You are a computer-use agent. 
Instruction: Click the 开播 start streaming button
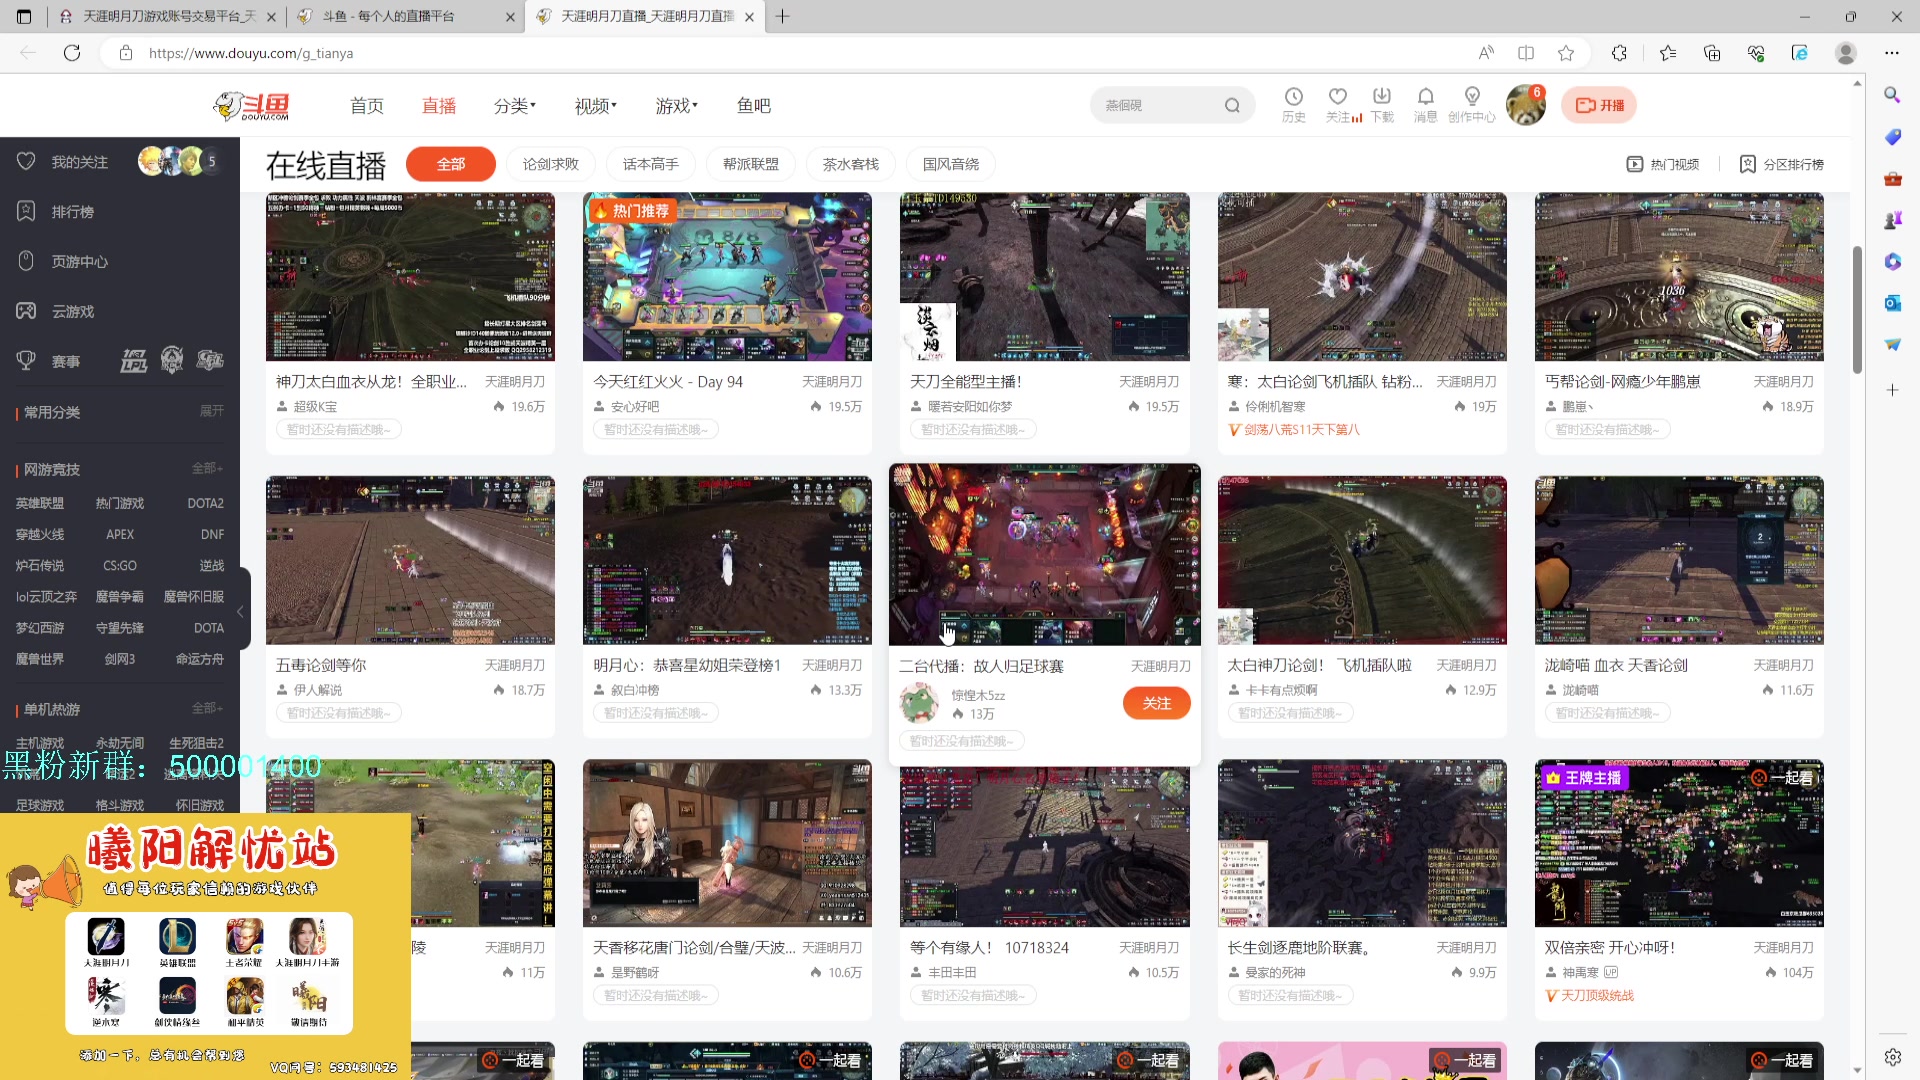(x=1598, y=104)
